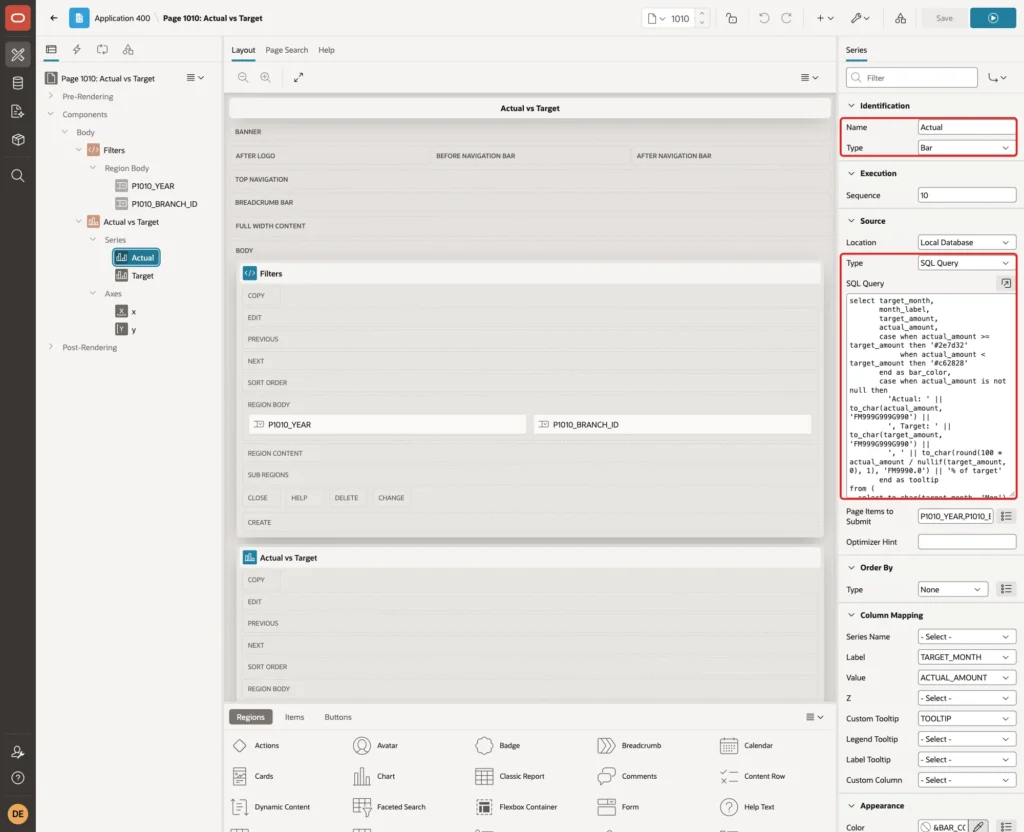Open the help question mark icon
Screen dimensions: 1024x832
(x=18, y=778)
